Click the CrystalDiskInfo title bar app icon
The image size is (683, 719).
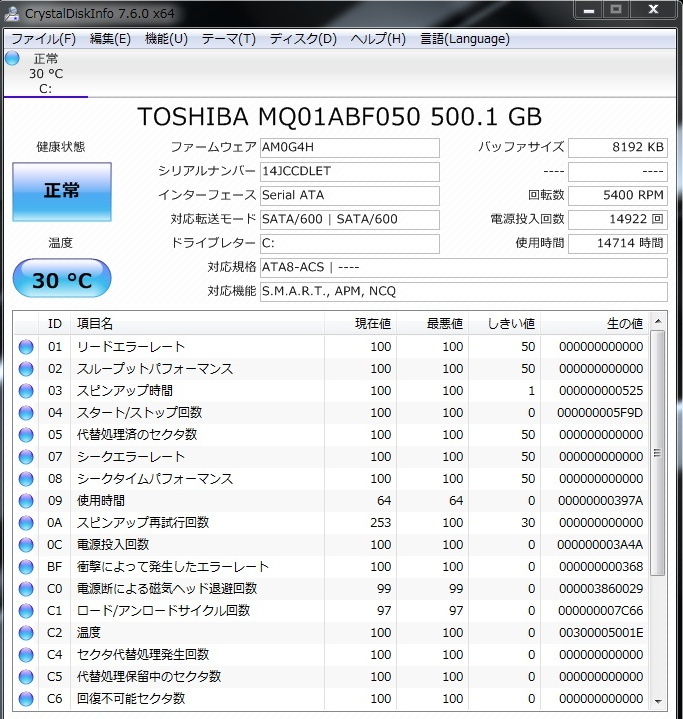[x=12, y=11]
